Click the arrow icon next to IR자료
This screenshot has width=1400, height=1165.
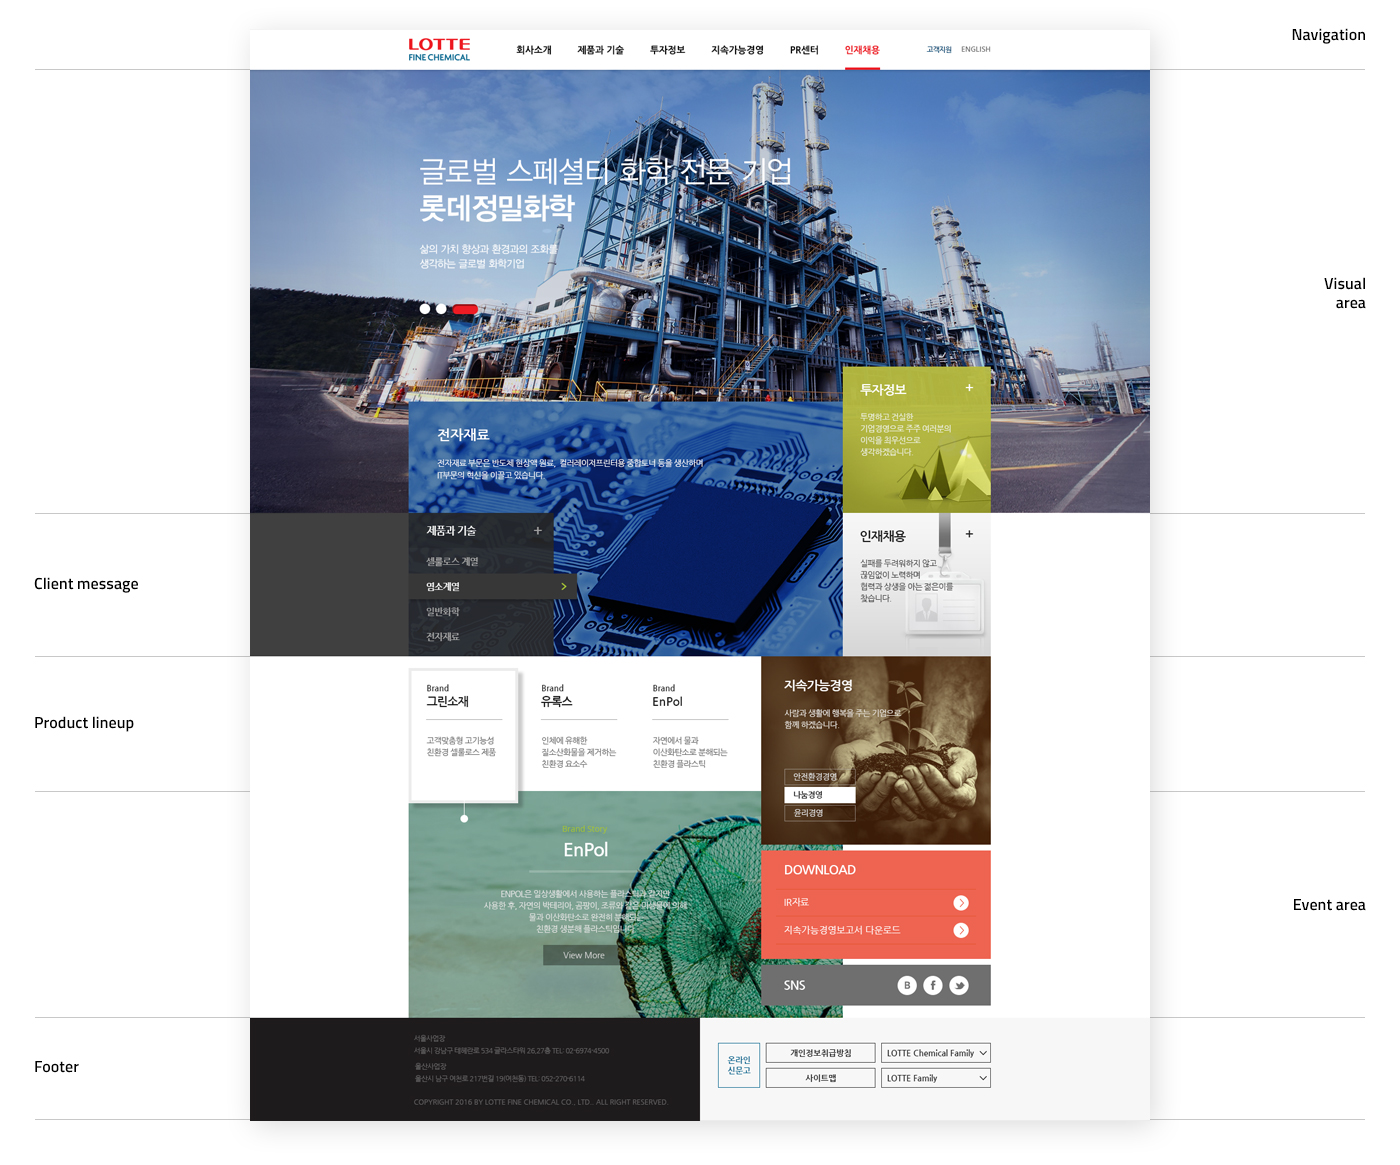click(x=961, y=903)
